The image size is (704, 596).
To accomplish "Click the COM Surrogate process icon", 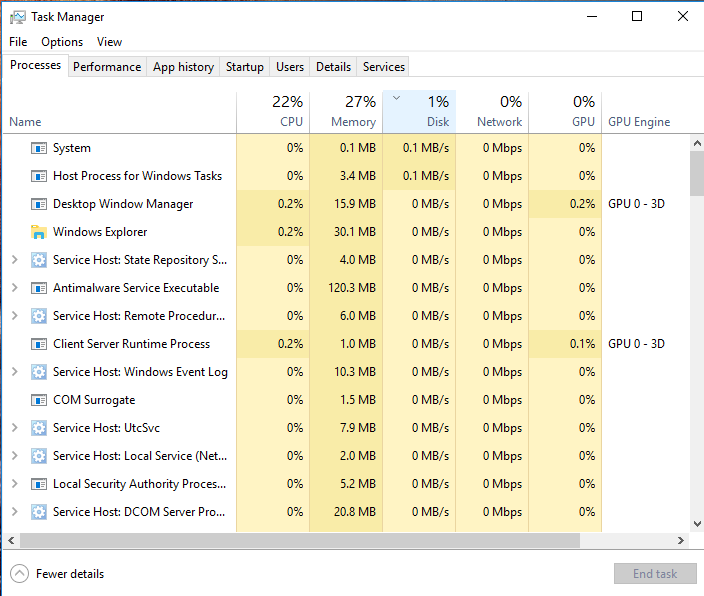I will 39,400.
